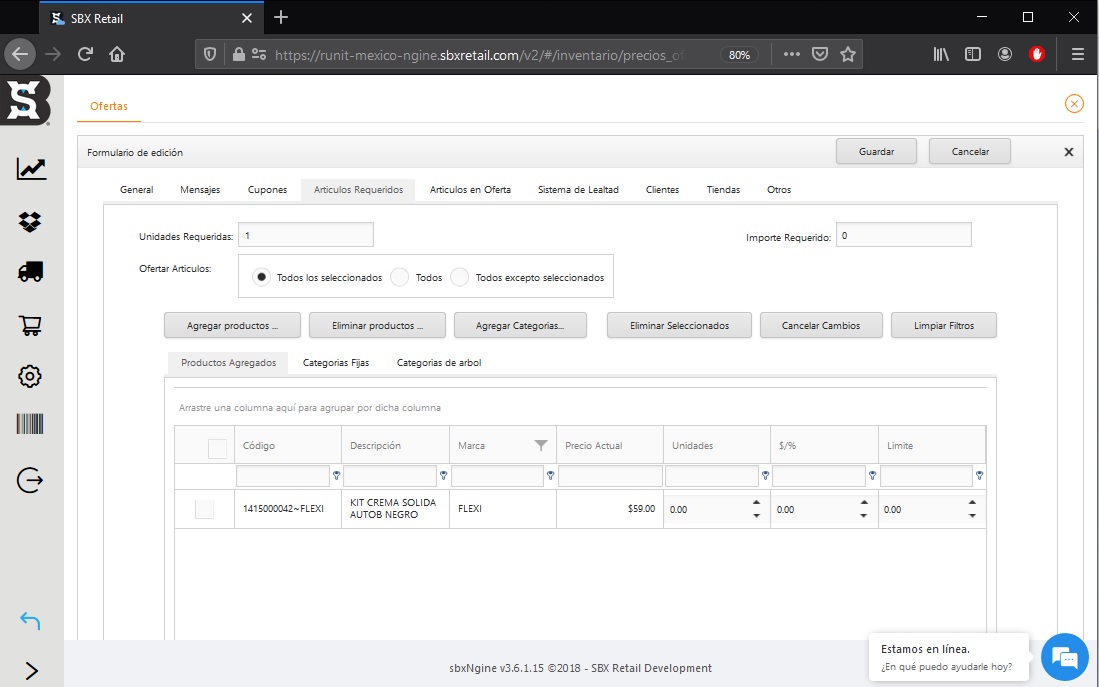Click the Unidades Requeridas input field
The height and width of the screenshot is (687, 1099).
(306, 235)
